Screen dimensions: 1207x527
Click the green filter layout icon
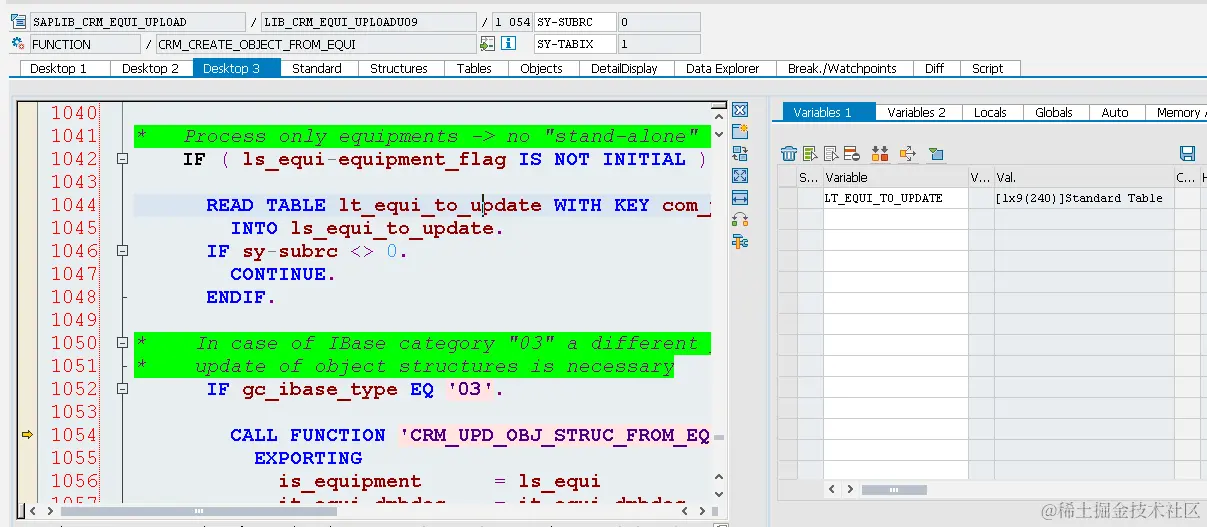pos(936,153)
